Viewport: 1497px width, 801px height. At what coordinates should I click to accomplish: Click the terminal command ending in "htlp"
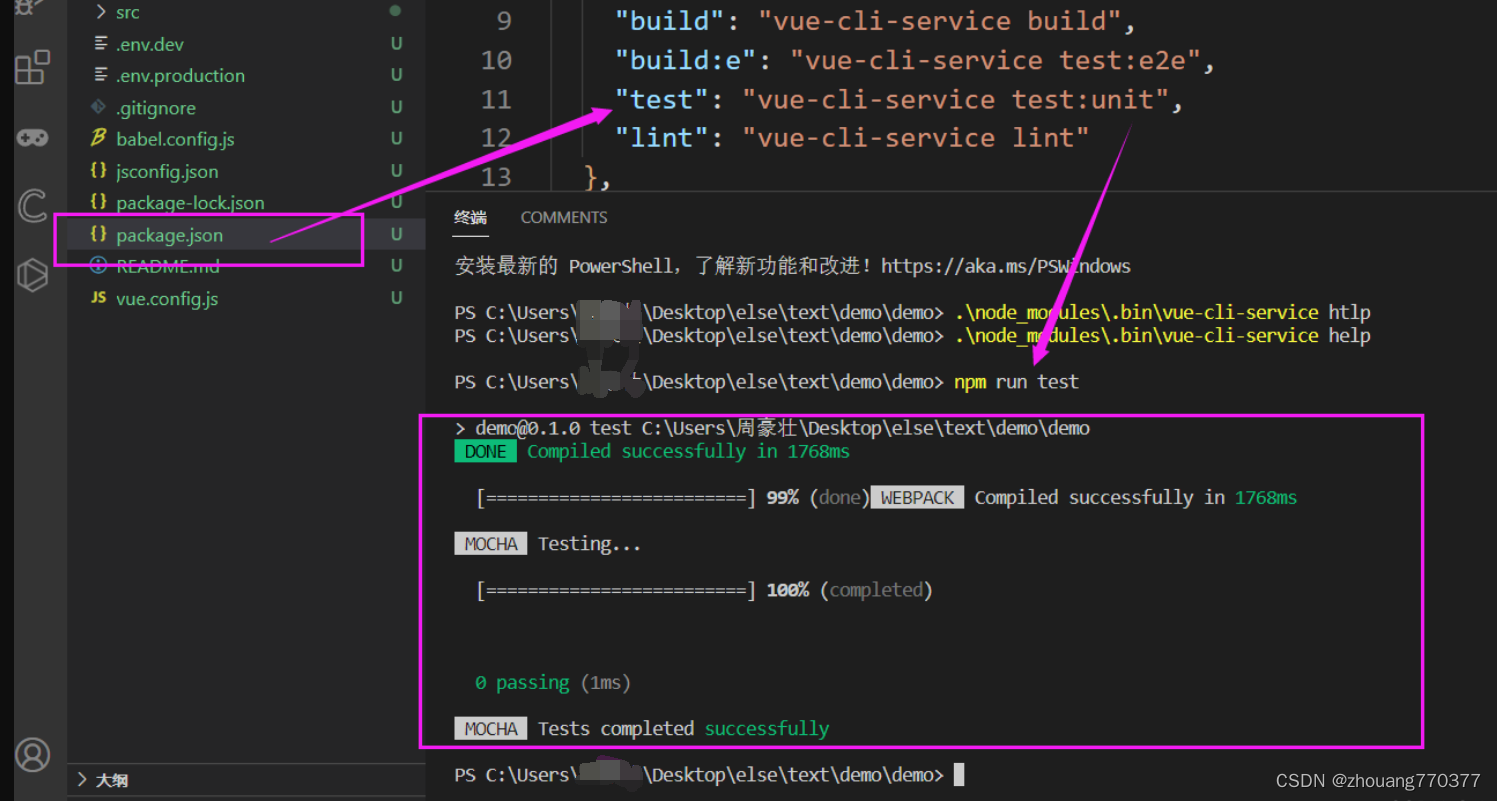pos(1162,313)
